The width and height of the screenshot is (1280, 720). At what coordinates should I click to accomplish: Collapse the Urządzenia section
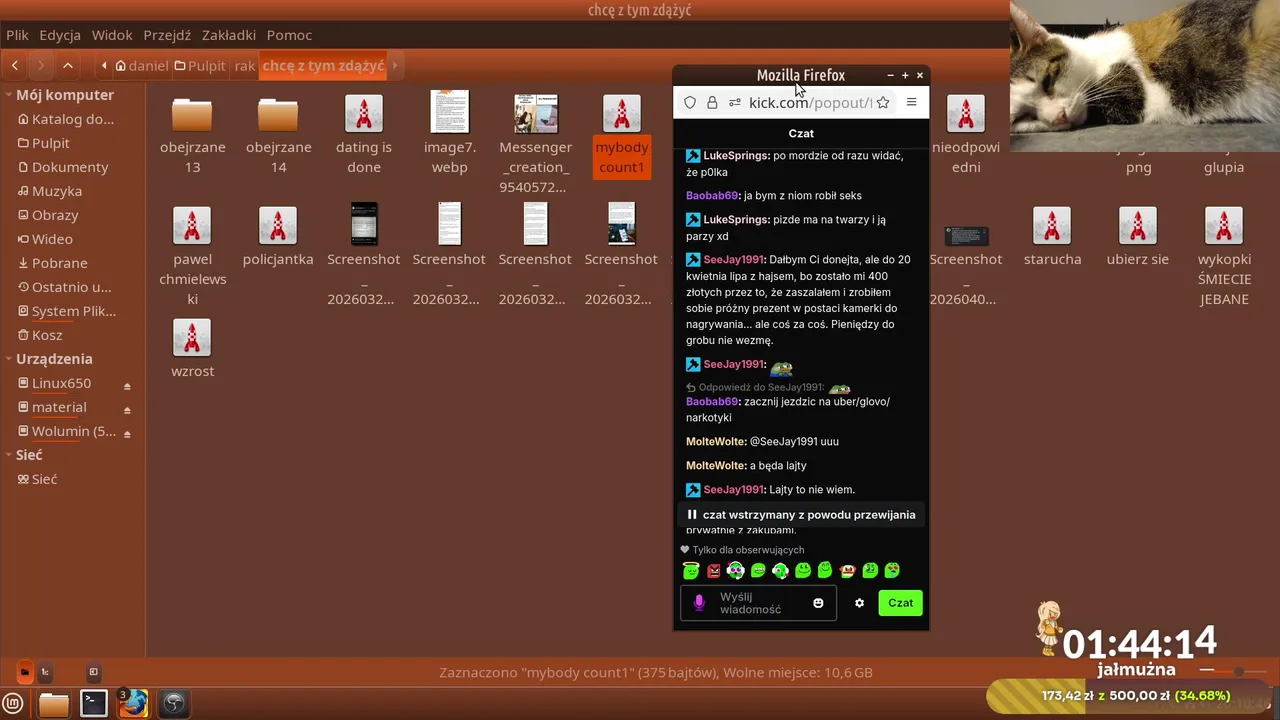[8, 359]
